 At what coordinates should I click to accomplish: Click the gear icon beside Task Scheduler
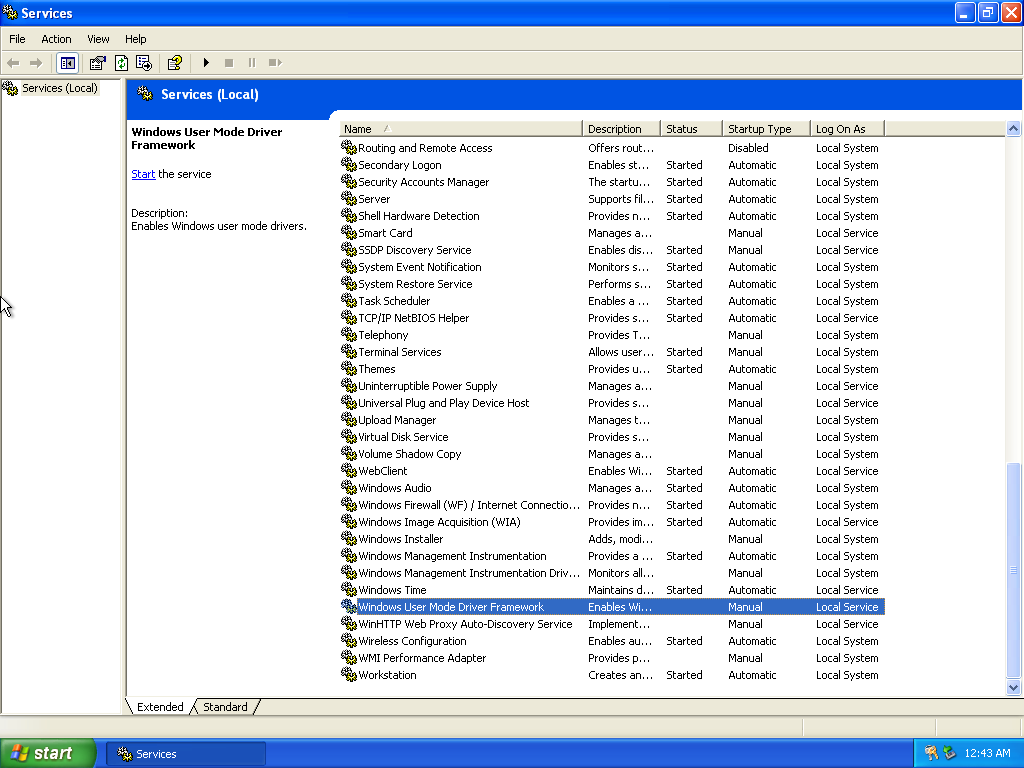[x=349, y=301]
